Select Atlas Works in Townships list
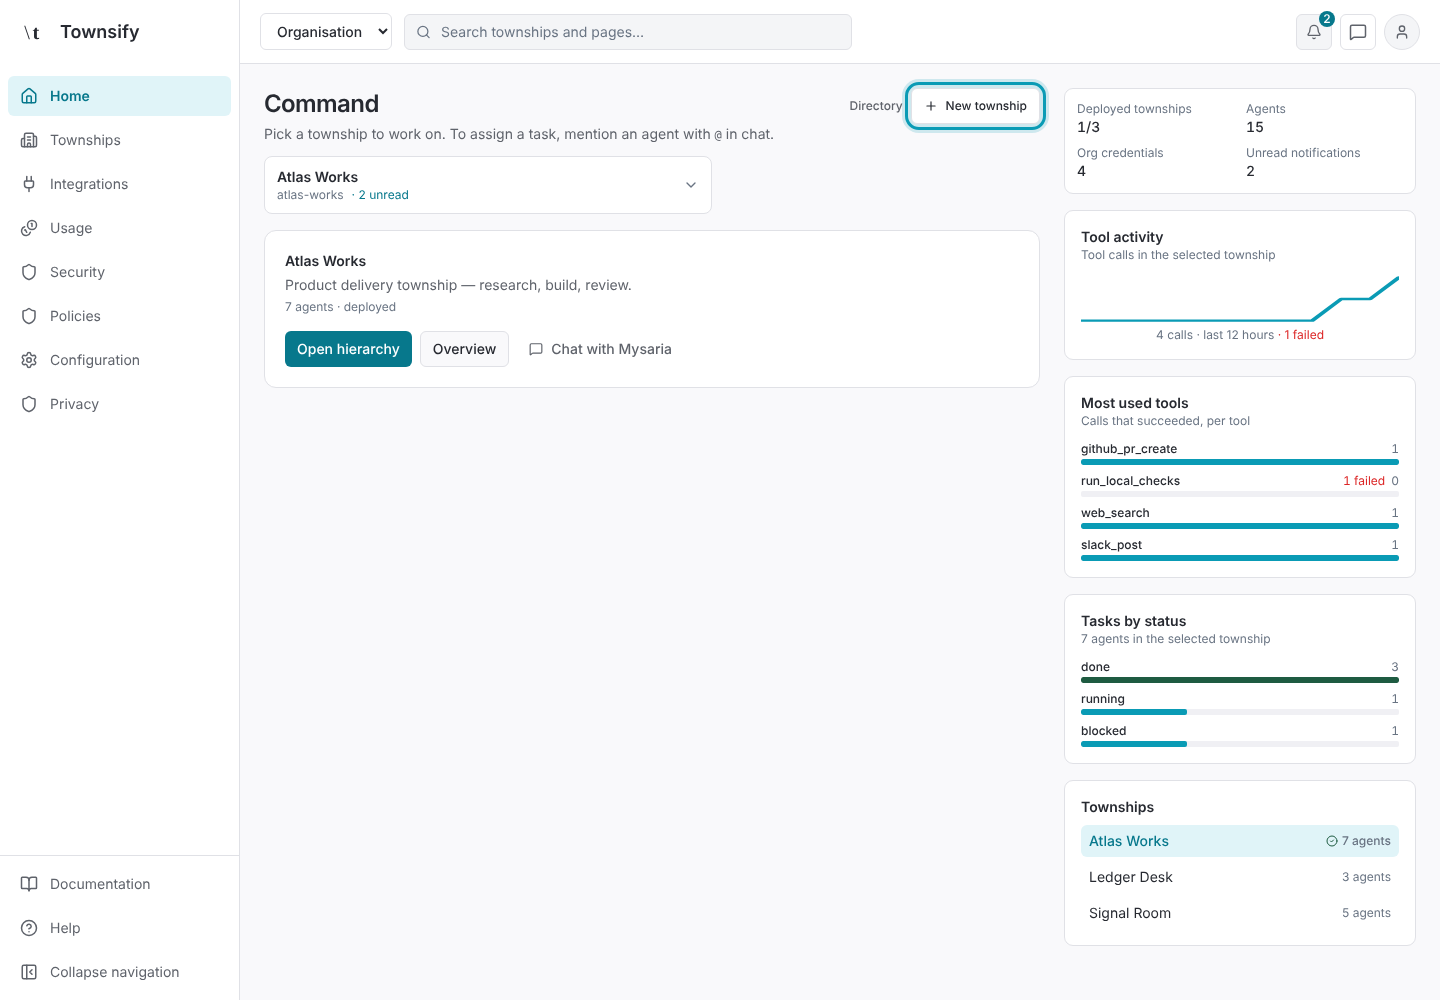Viewport: 1440px width, 1000px height. pos(1240,841)
